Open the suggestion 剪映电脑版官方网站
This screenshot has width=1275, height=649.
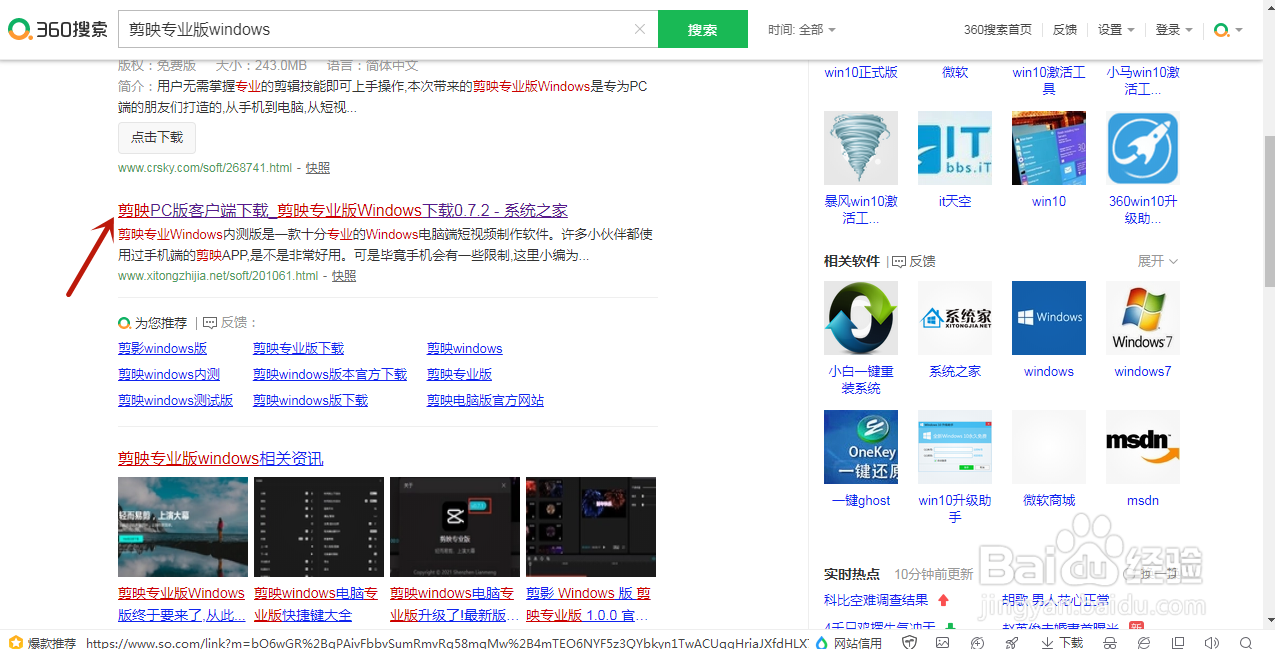pyautogui.click(x=486, y=400)
